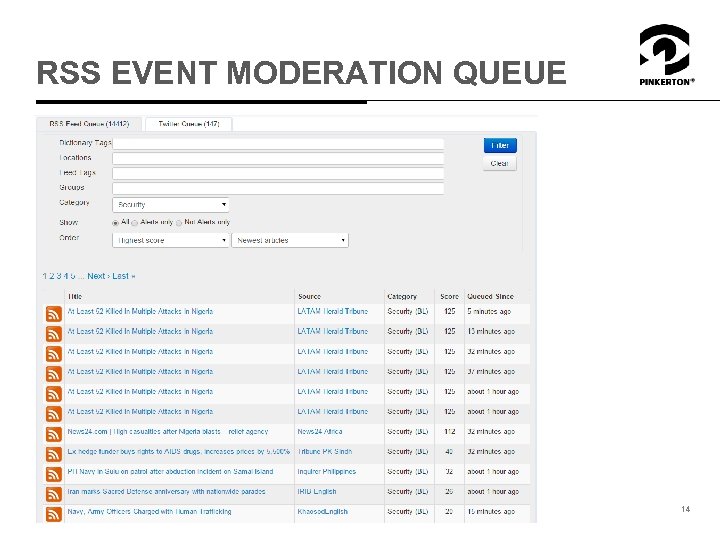This screenshot has height=540, width=720.
Task: Click '5 minutes ago' queued time cell
Action: point(489,311)
